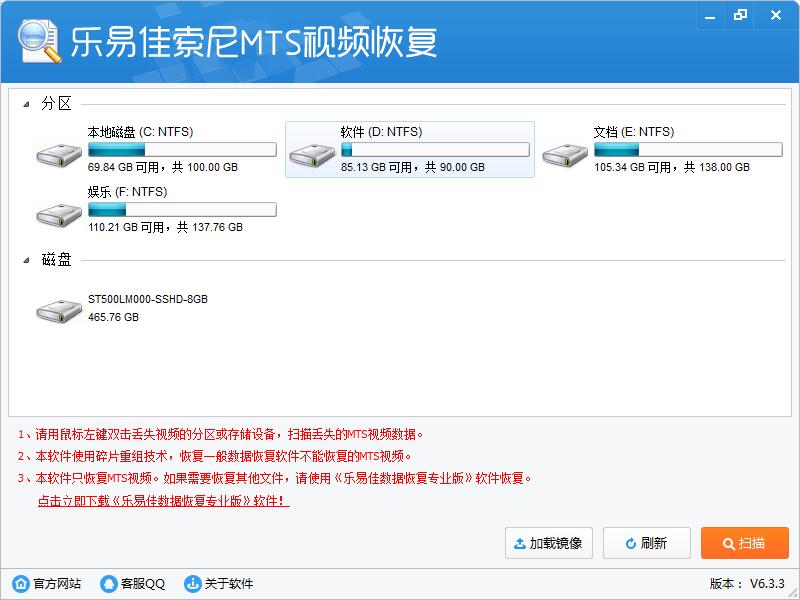This screenshot has height=600, width=800.
Task: Select the software D drive icon
Action: tap(312, 155)
